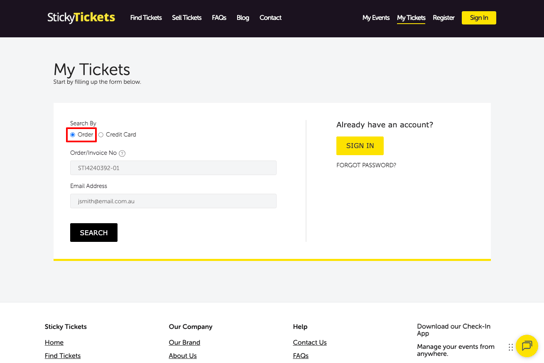Viewport: 544px width, 363px height.
Task: Open the footer Find Tickets link
Action: (62, 356)
